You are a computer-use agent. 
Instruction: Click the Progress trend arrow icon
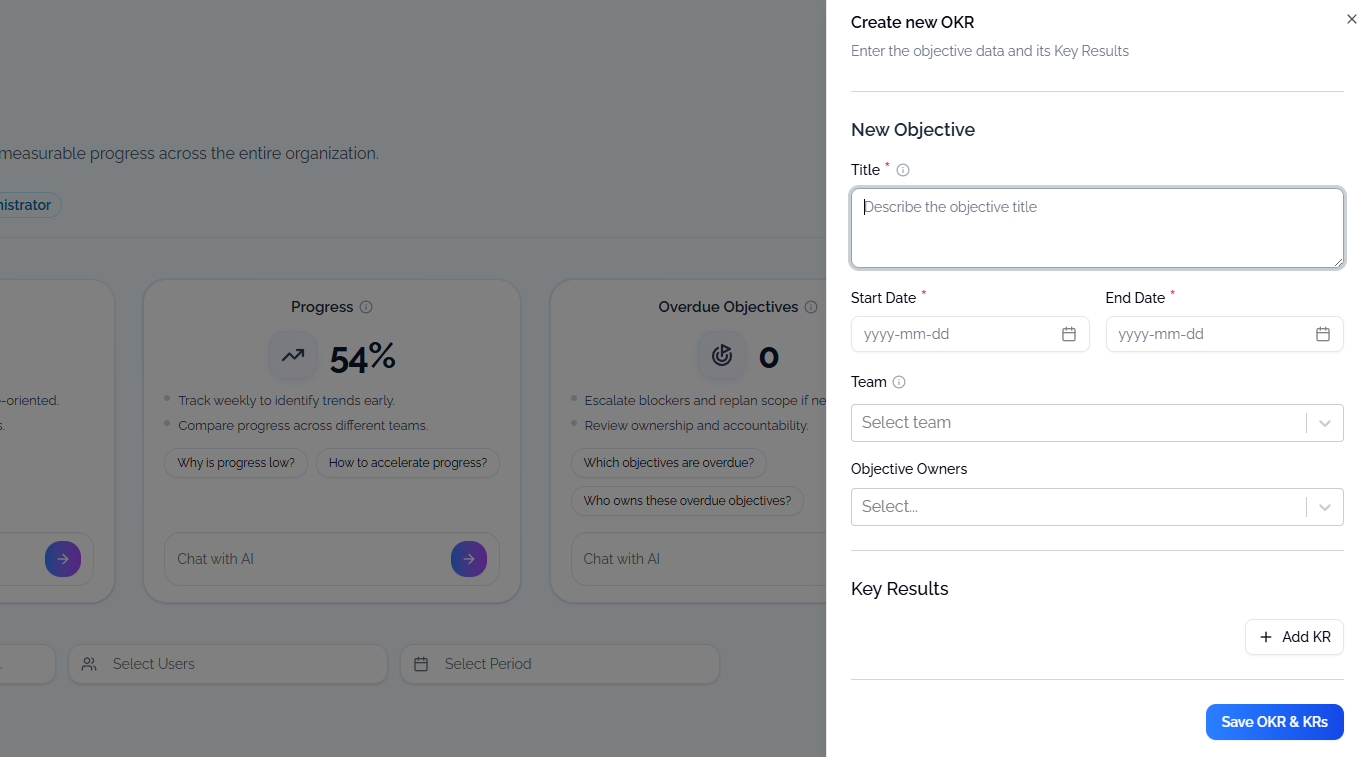click(293, 355)
